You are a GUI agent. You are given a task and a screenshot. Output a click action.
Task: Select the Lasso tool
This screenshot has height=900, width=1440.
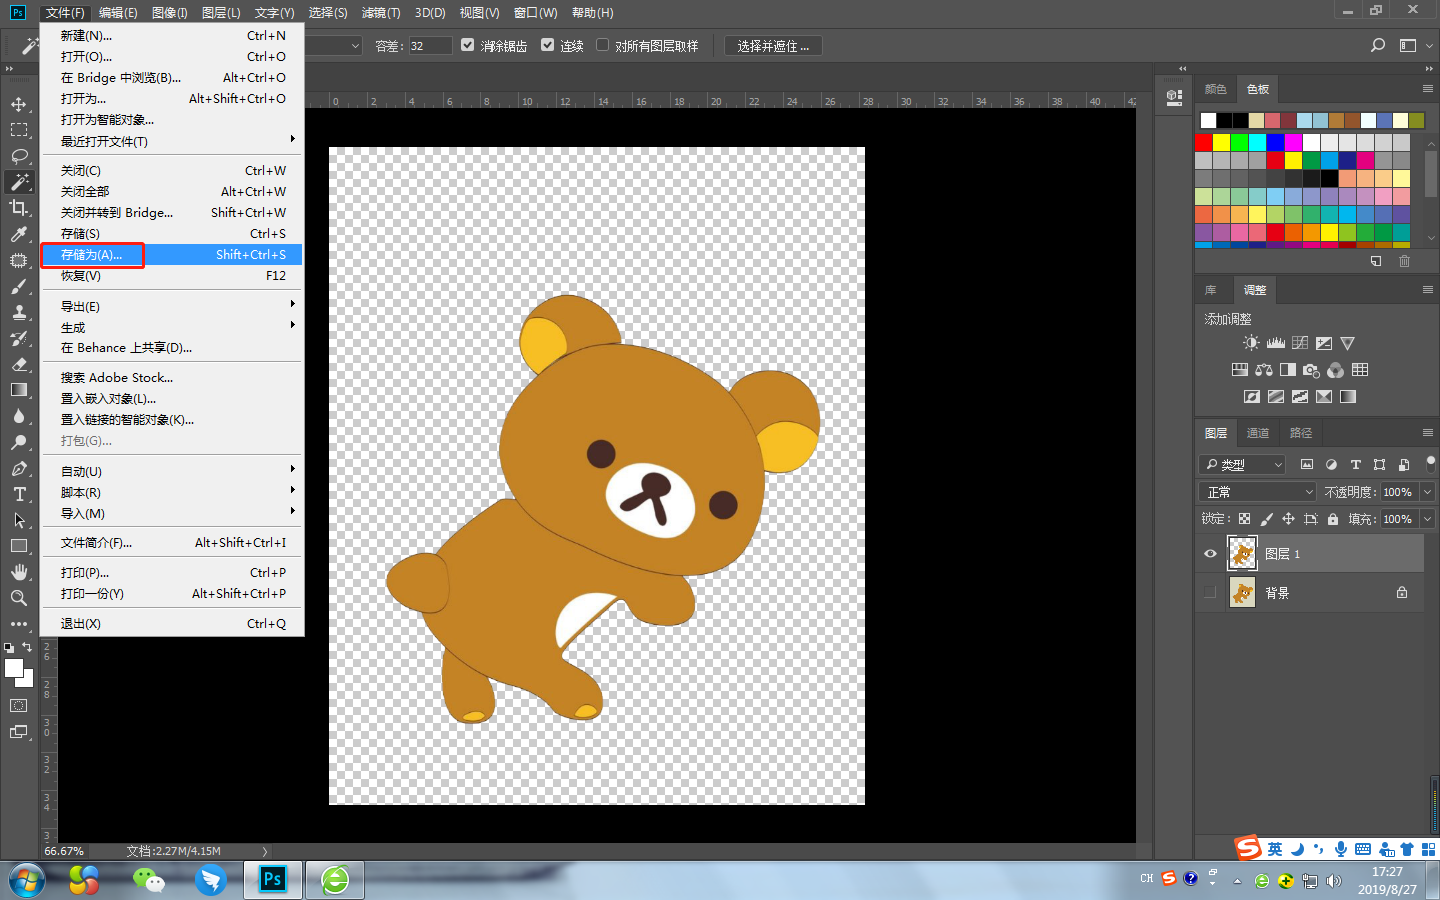pos(20,156)
